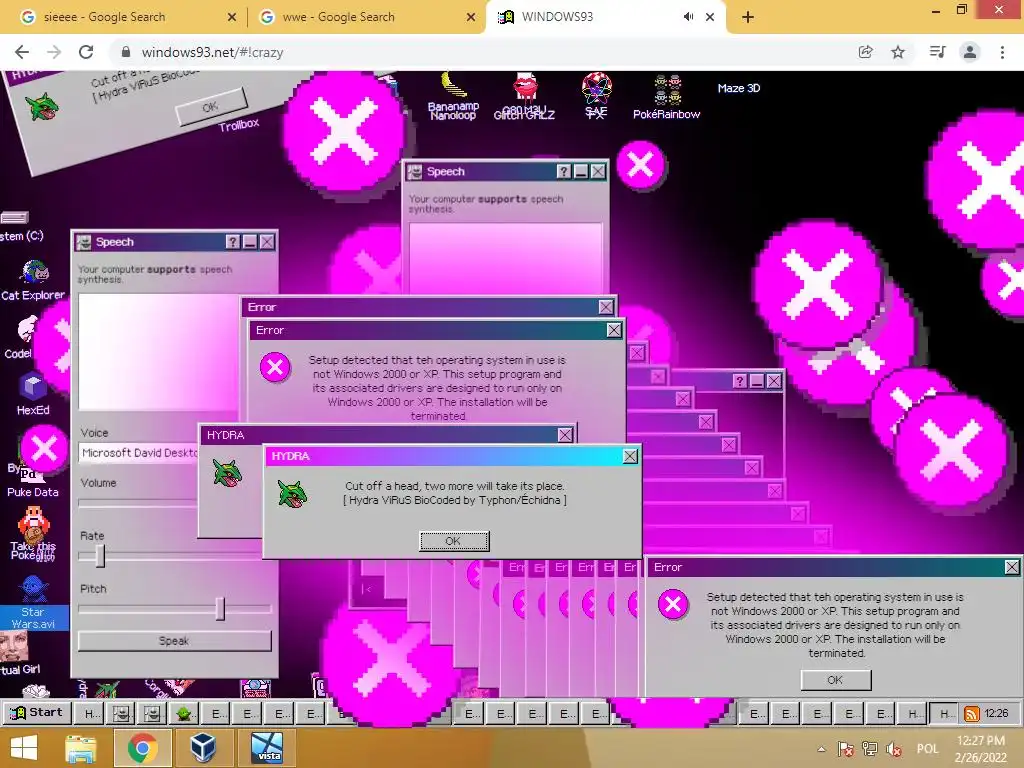Close the front HYDRA dialog

point(630,456)
